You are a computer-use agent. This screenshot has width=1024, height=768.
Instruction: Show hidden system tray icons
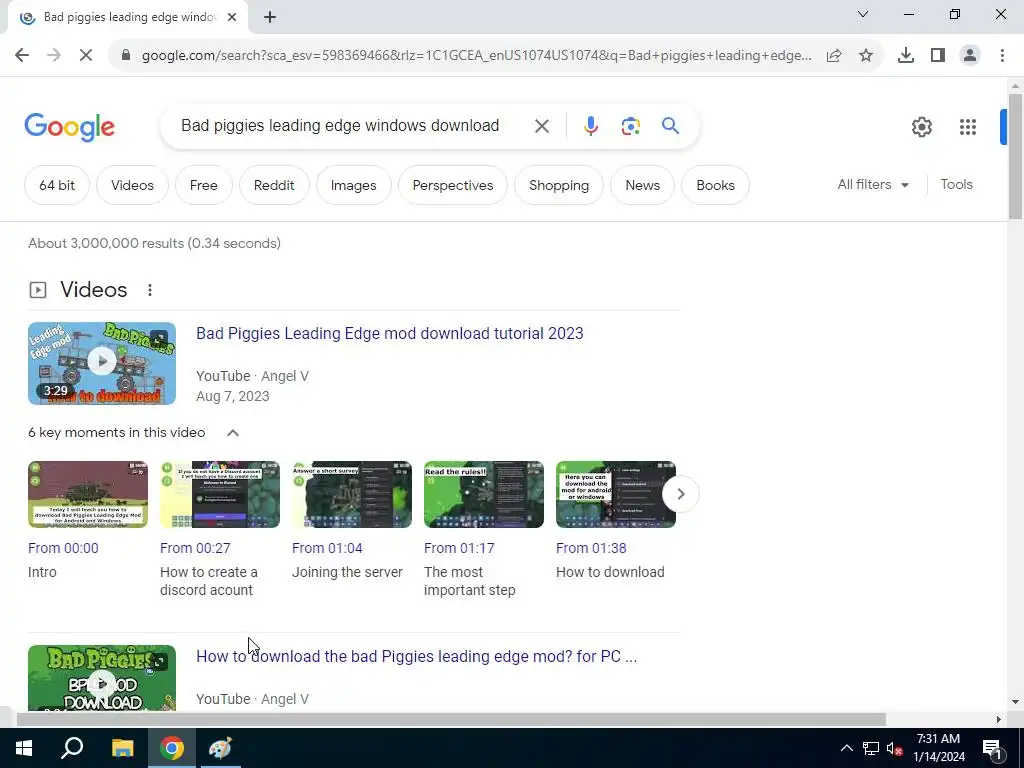[x=846, y=748]
